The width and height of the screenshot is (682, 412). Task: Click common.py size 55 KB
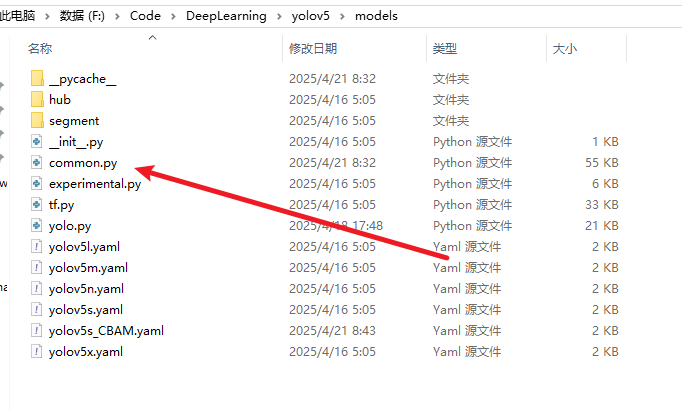602,163
